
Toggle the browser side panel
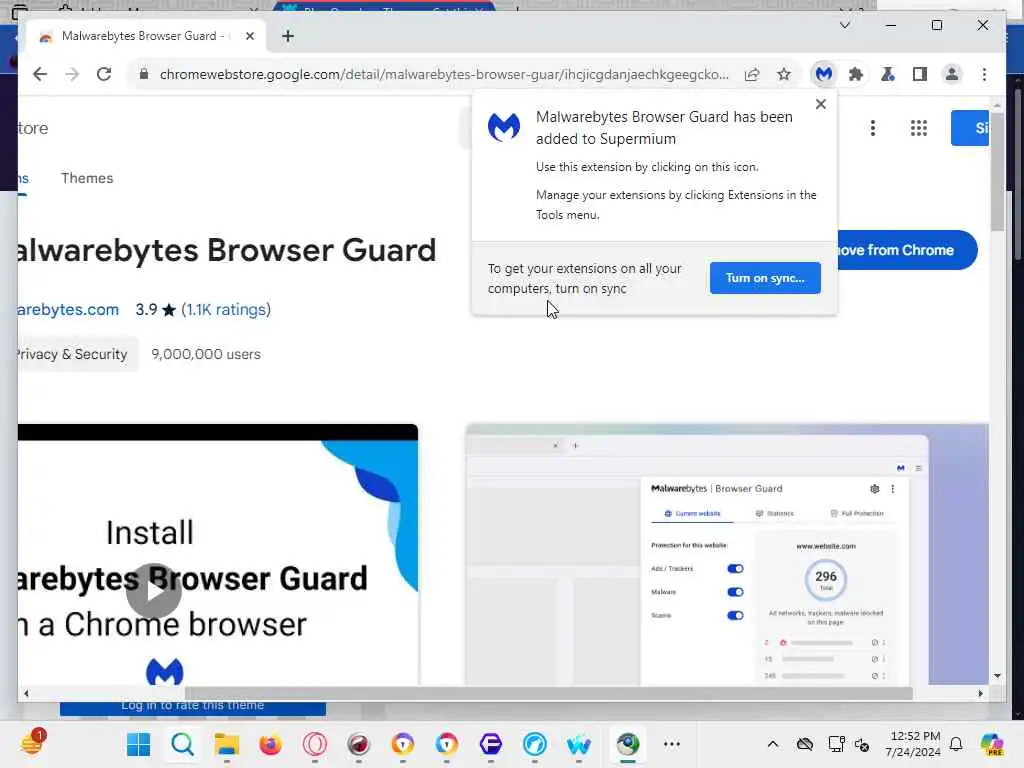click(920, 74)
